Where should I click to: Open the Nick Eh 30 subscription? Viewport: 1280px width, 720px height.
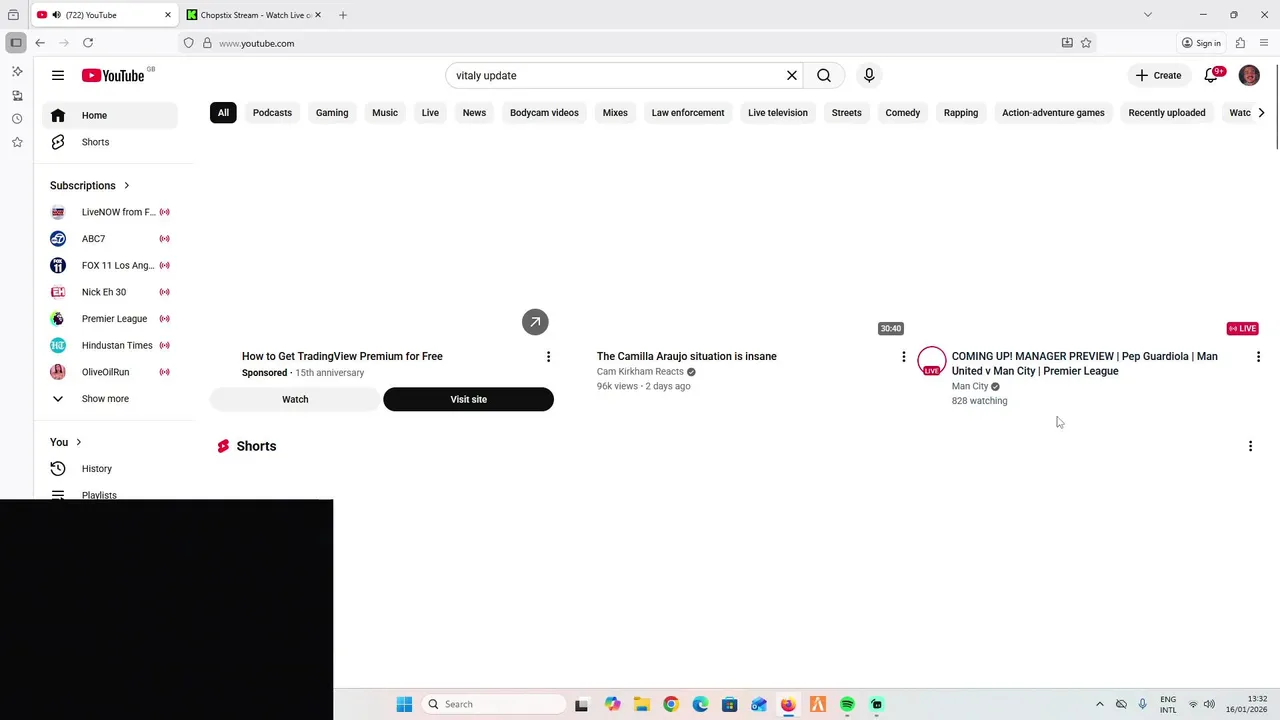(x=110, y=292)
